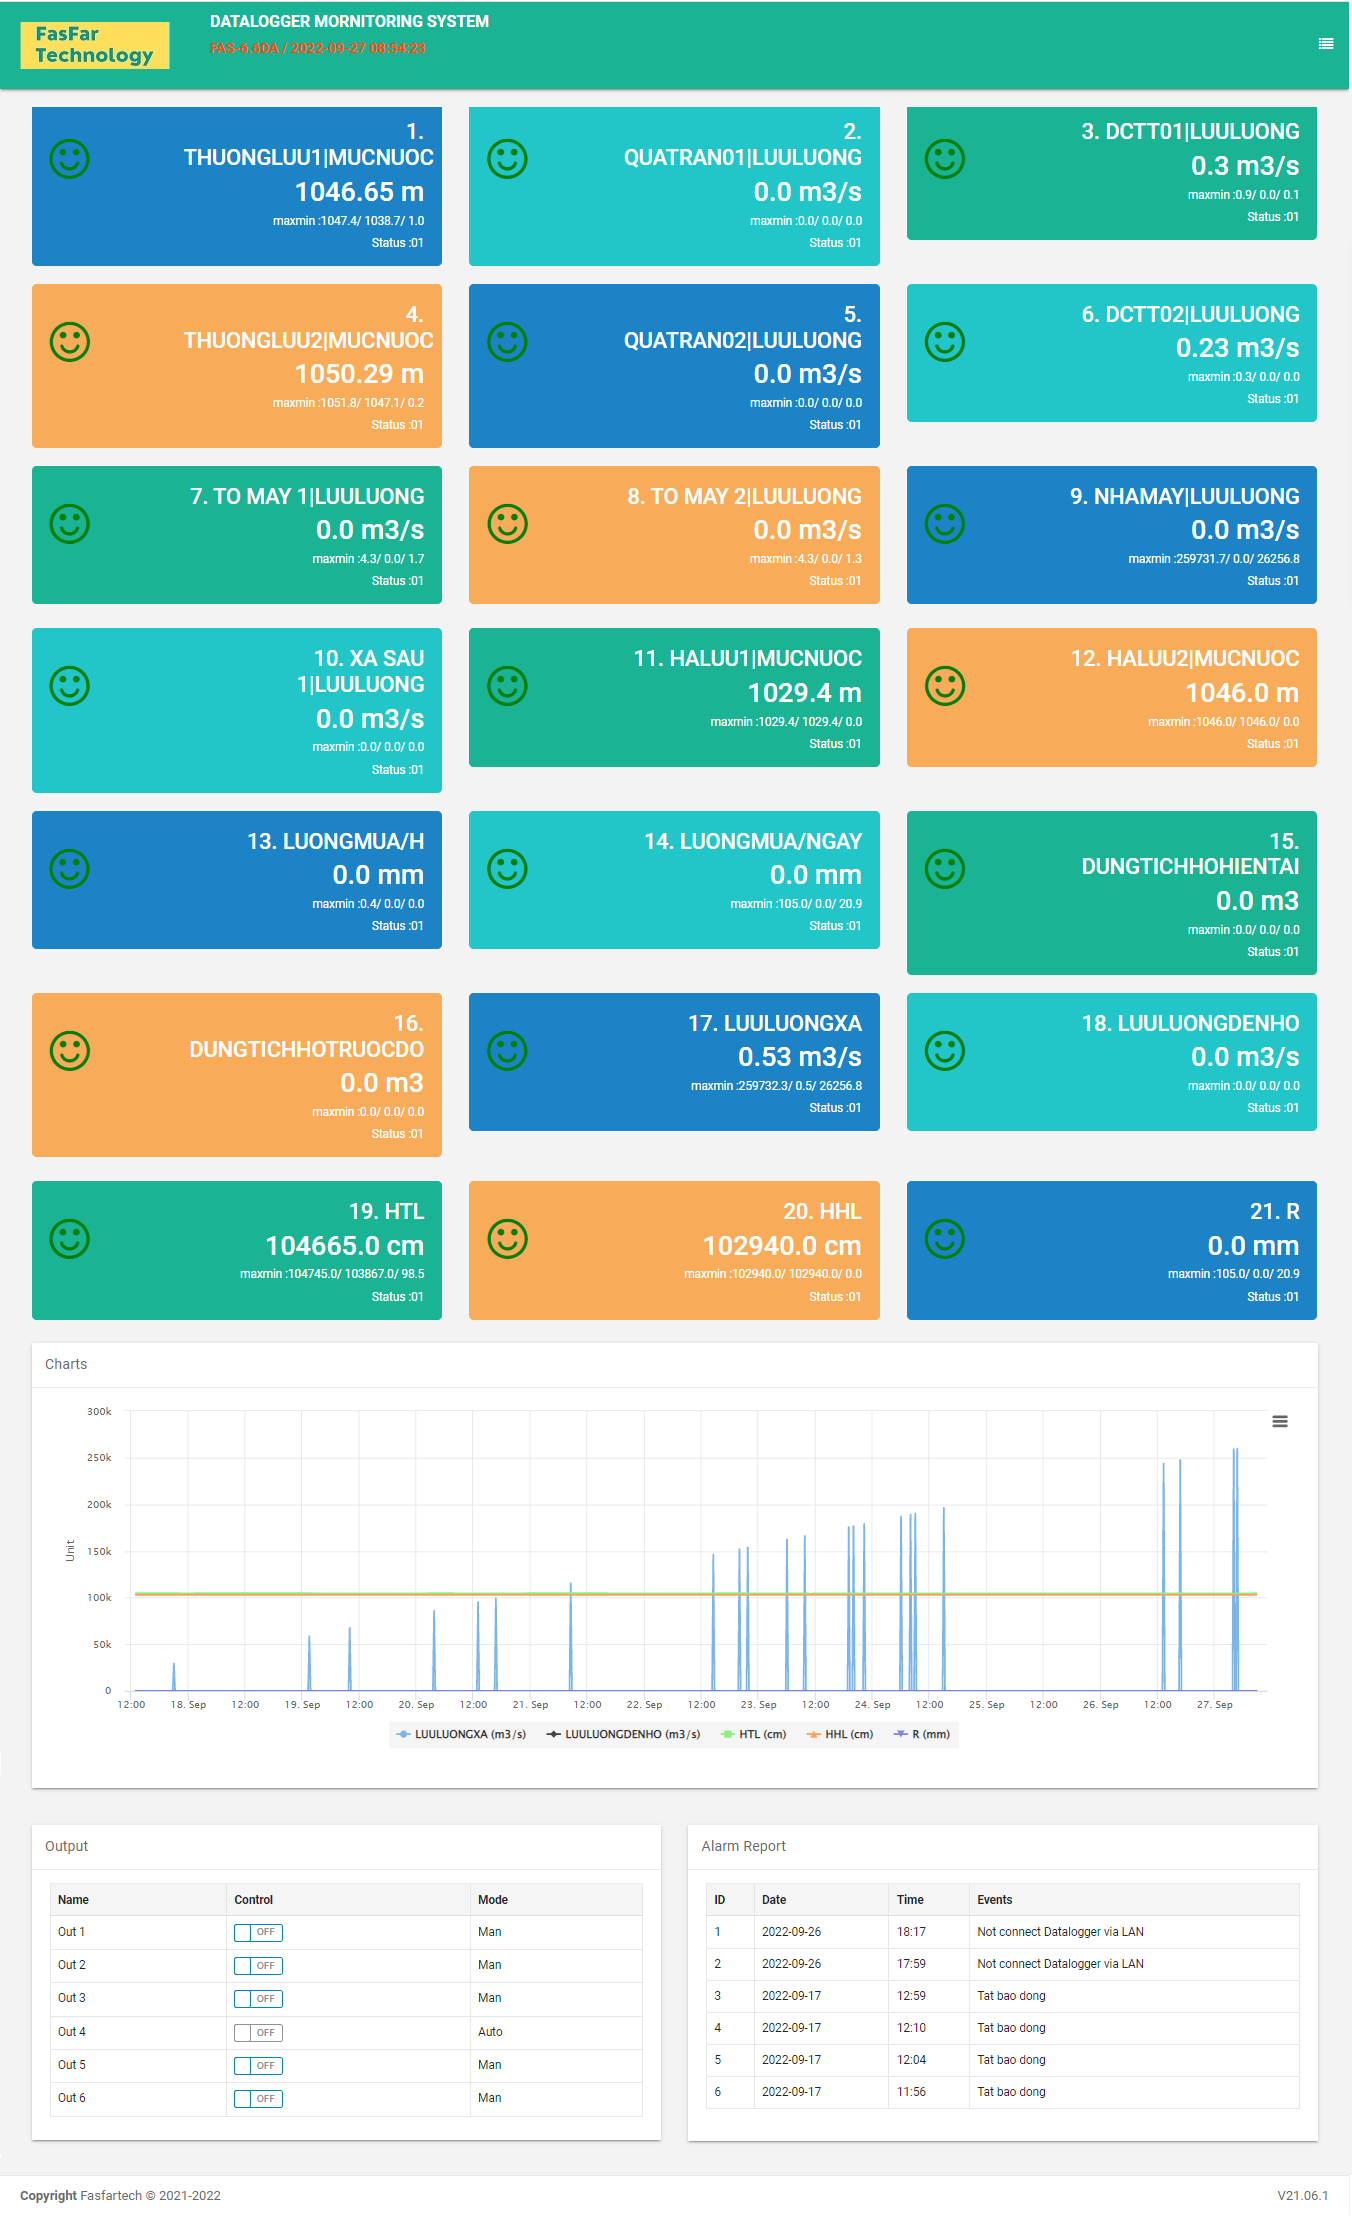Click smiley status icon on DCTT02|LUULUONG card
Image resolution: width=1352 pixels, height=2240 pixels.
pos(944,342)
